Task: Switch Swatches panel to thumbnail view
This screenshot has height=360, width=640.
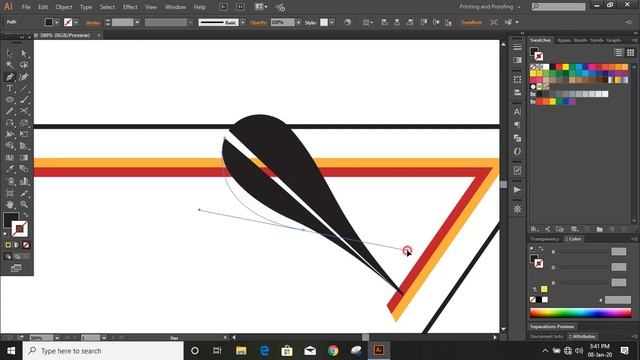Action: [x=631, y=52]
